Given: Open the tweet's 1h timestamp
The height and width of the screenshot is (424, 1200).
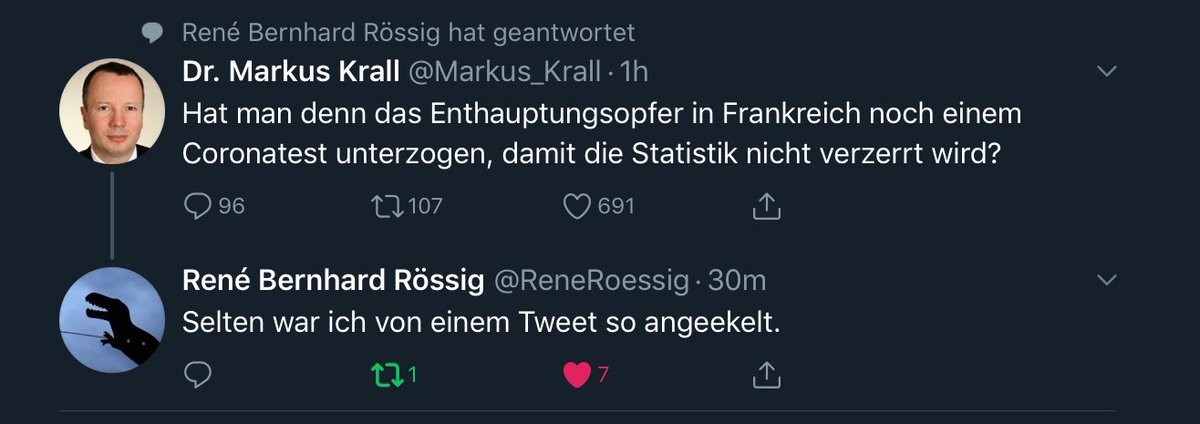Looking at the screenshot, I should (635, 71).
